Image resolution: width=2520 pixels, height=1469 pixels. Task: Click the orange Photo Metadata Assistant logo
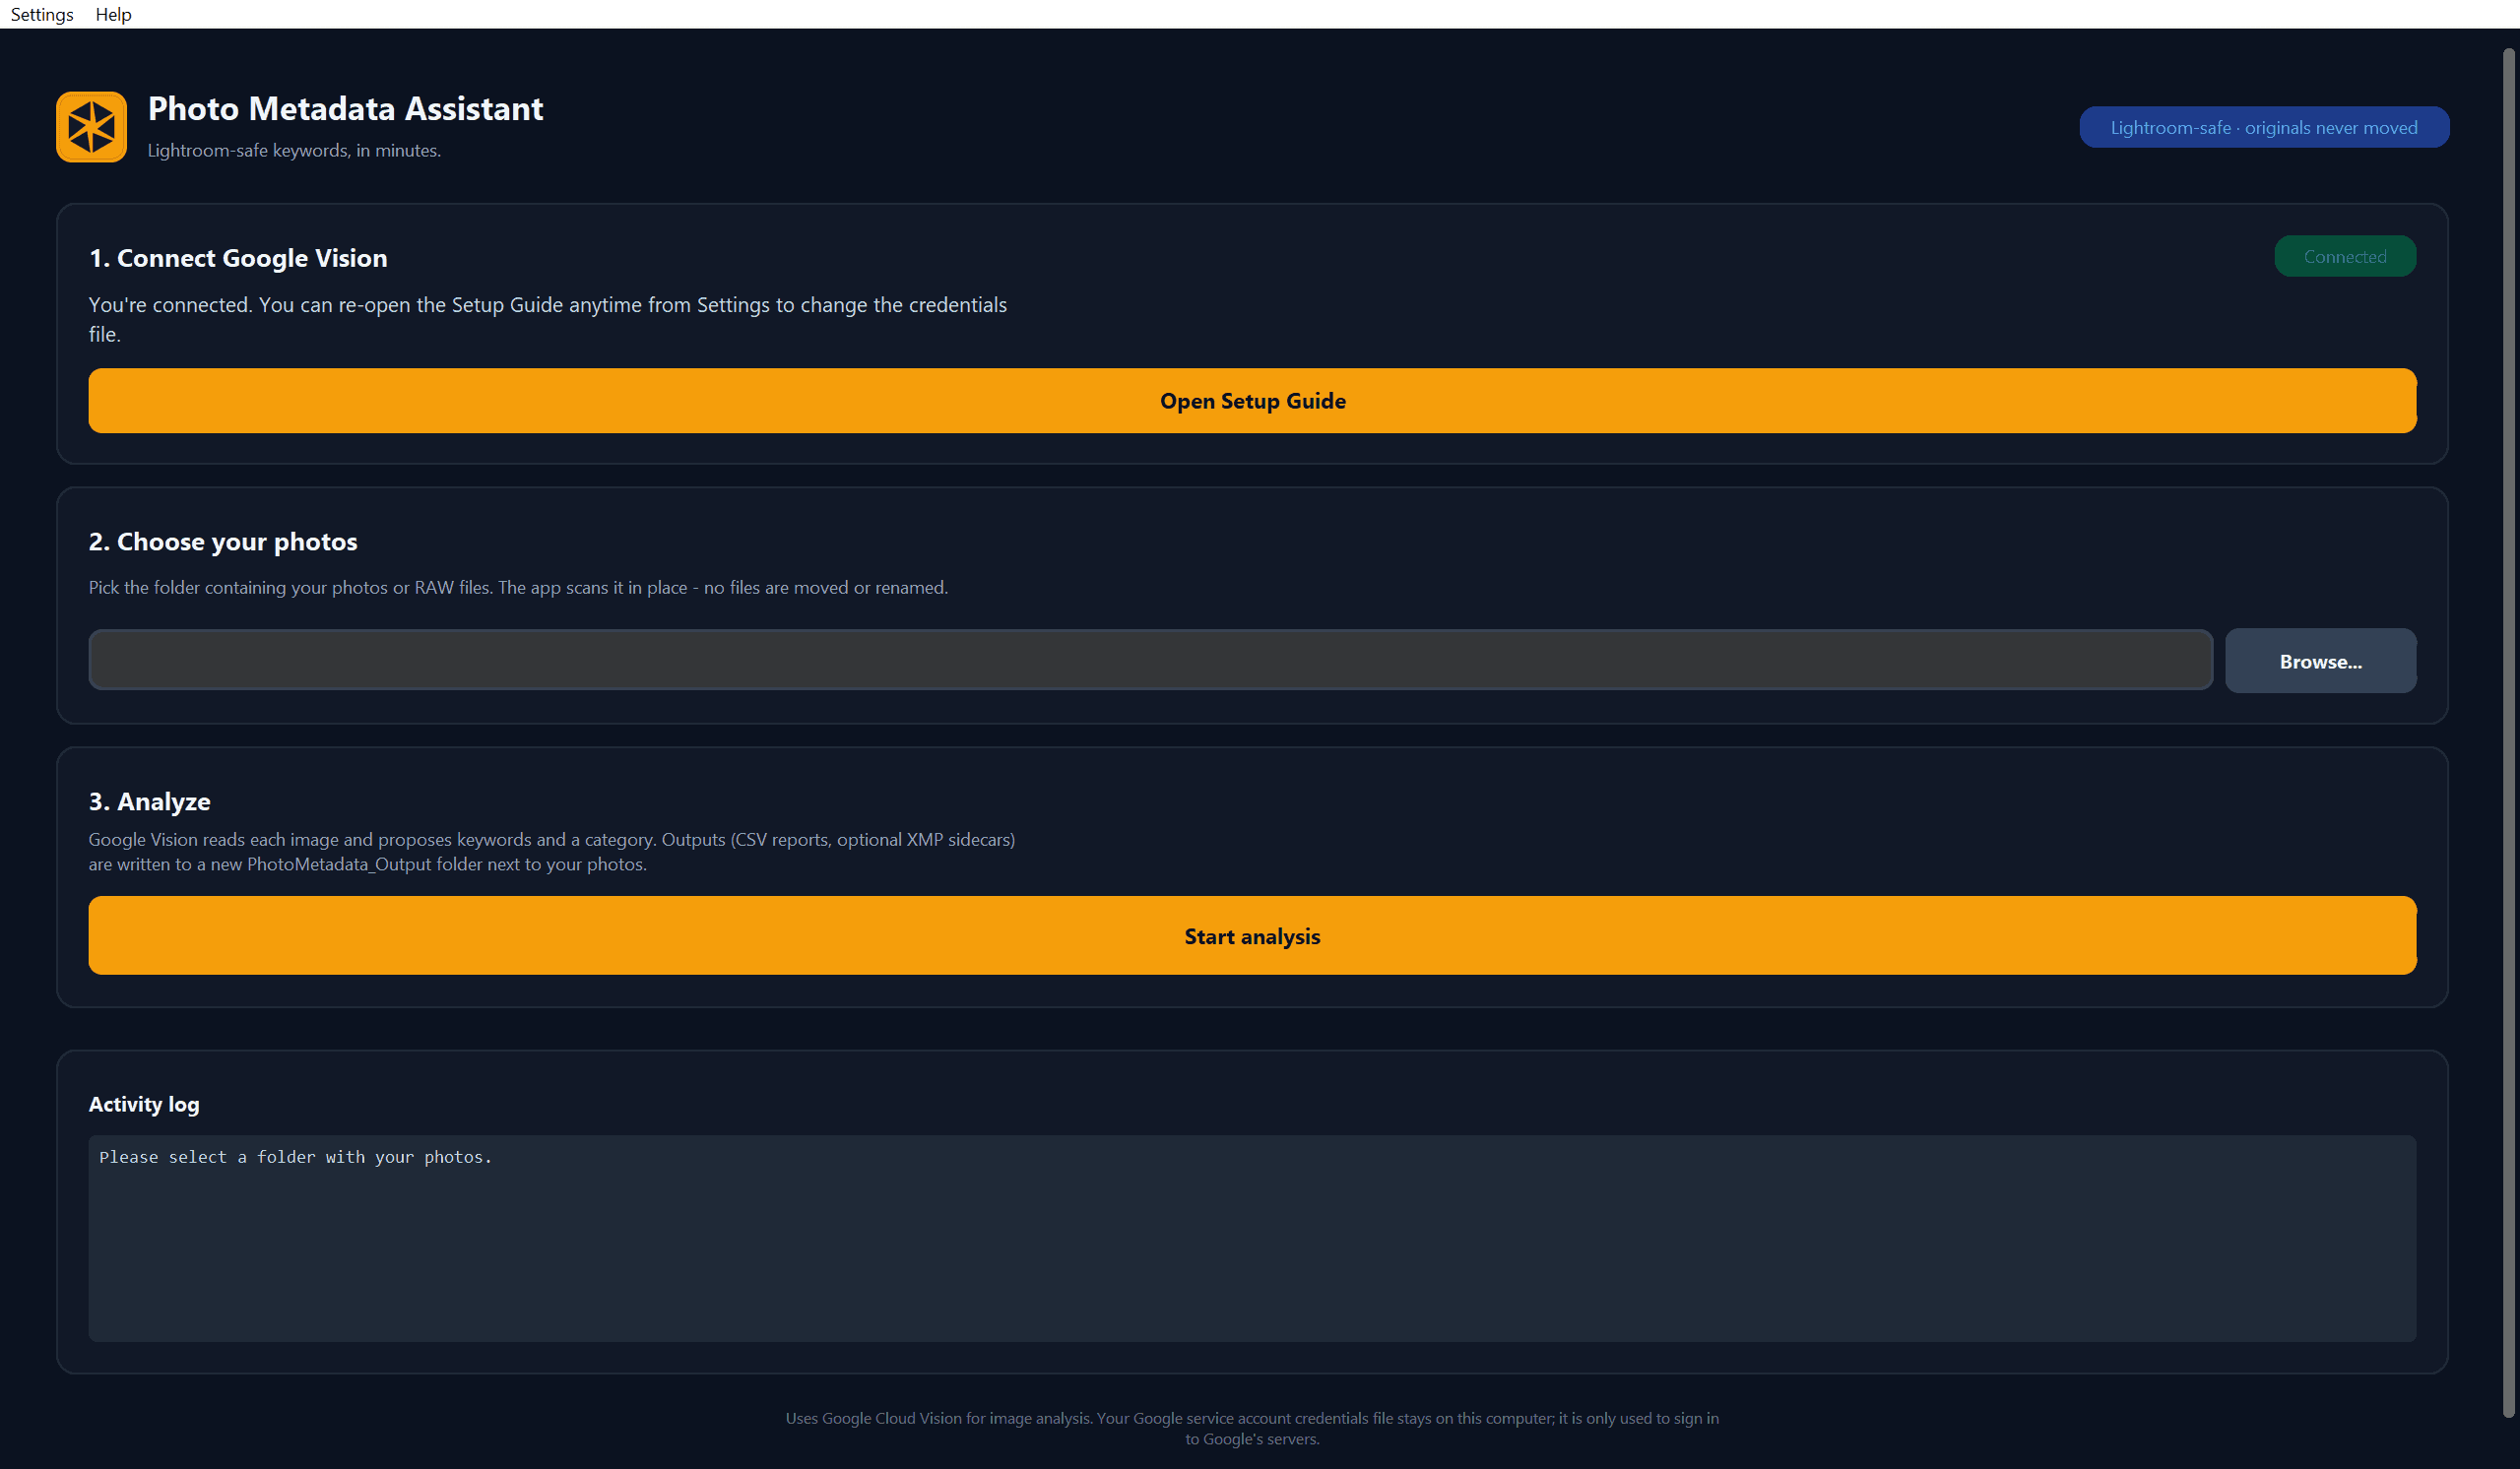[91, 127]
